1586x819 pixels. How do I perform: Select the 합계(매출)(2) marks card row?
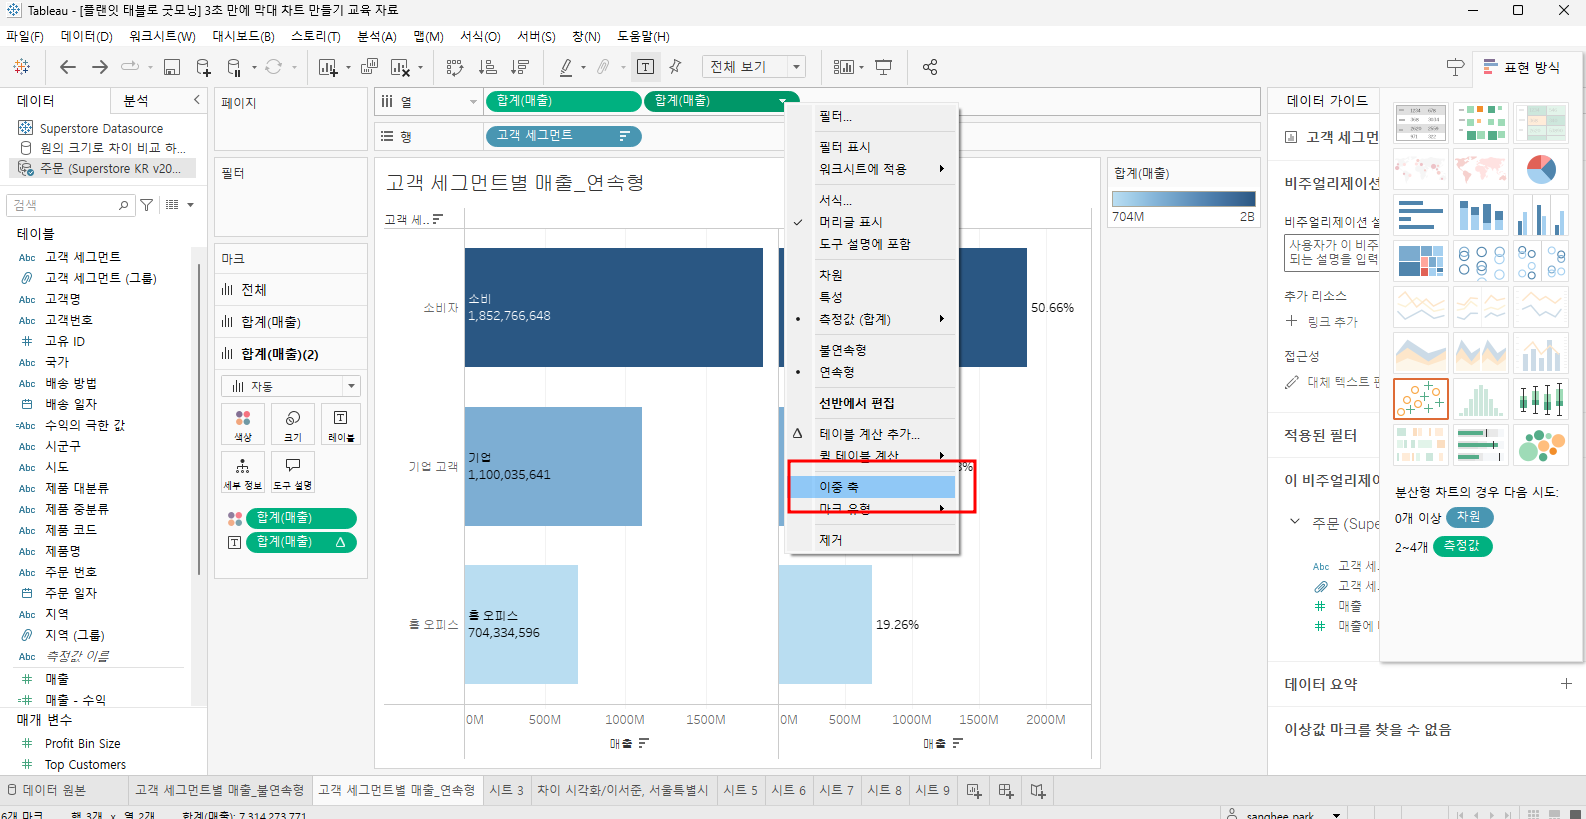click(291, 354)
